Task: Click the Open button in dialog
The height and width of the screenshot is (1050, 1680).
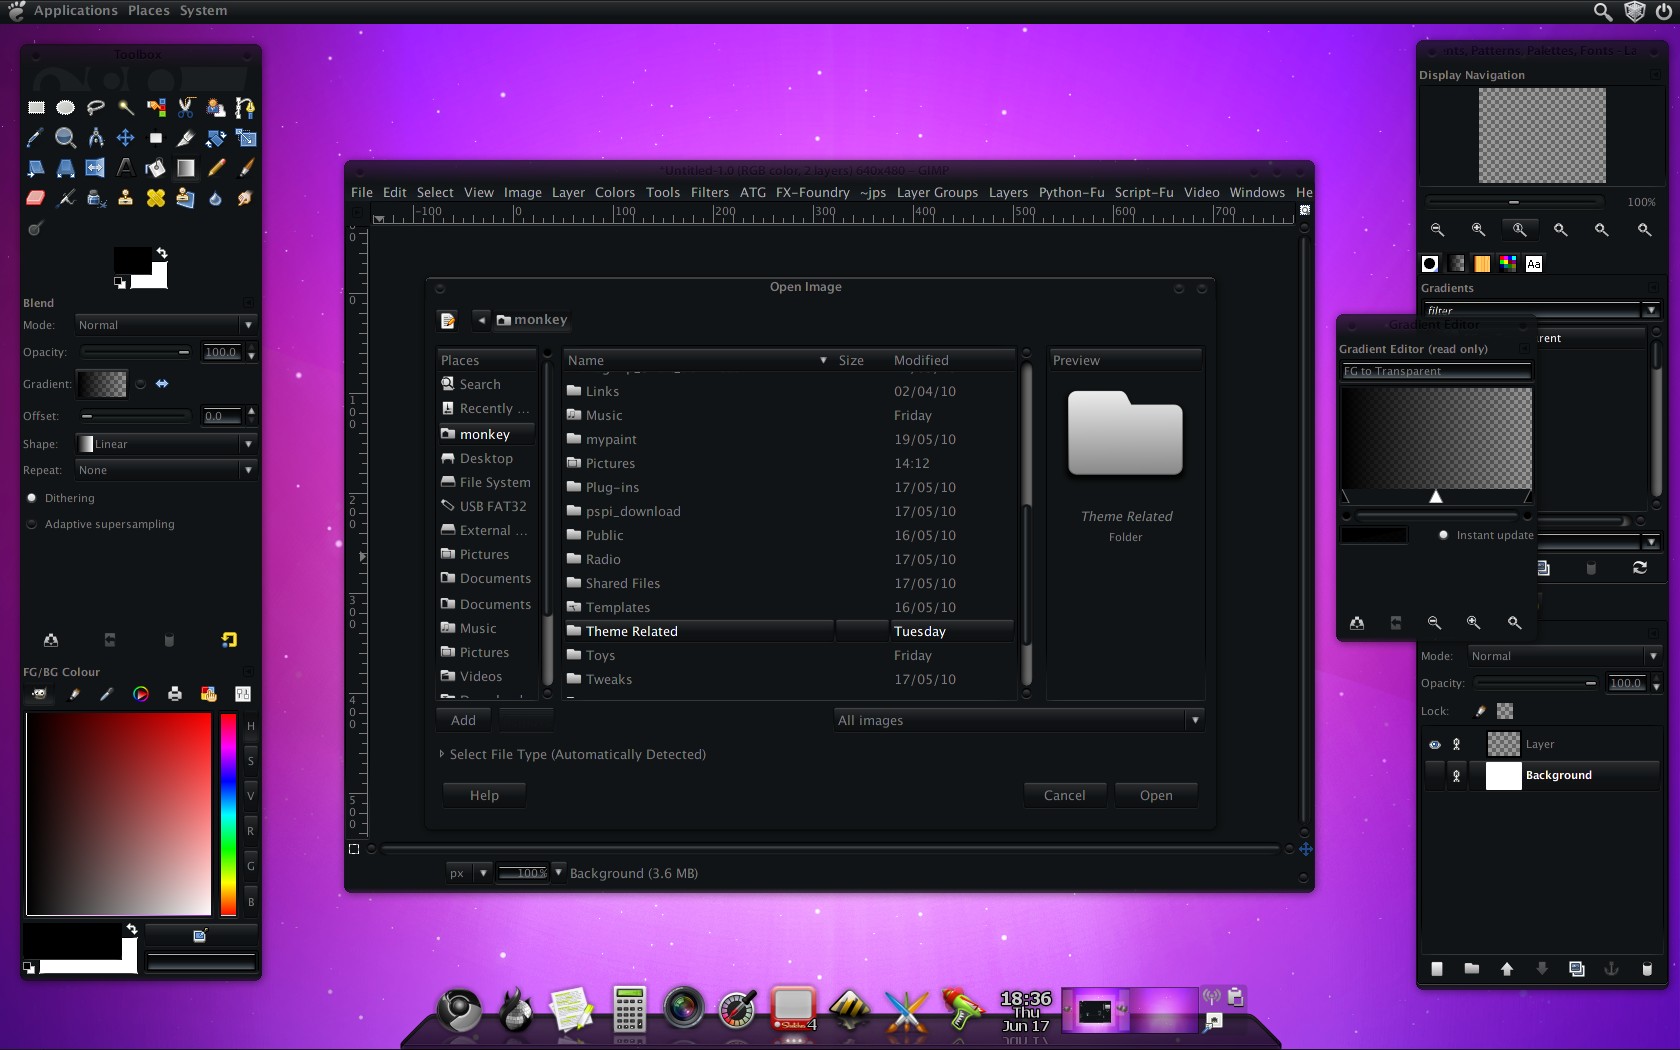Action: point(1156,795)
